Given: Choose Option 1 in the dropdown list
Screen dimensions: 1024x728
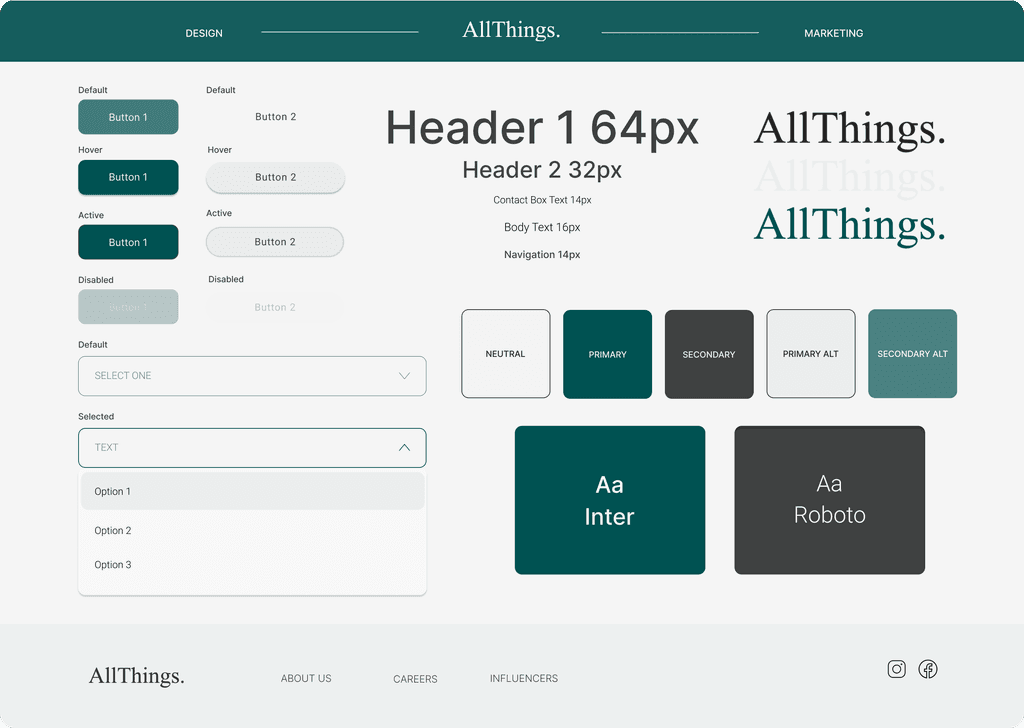Looking at the screenshot, I should pyautogui.click(x=252, y=492).
